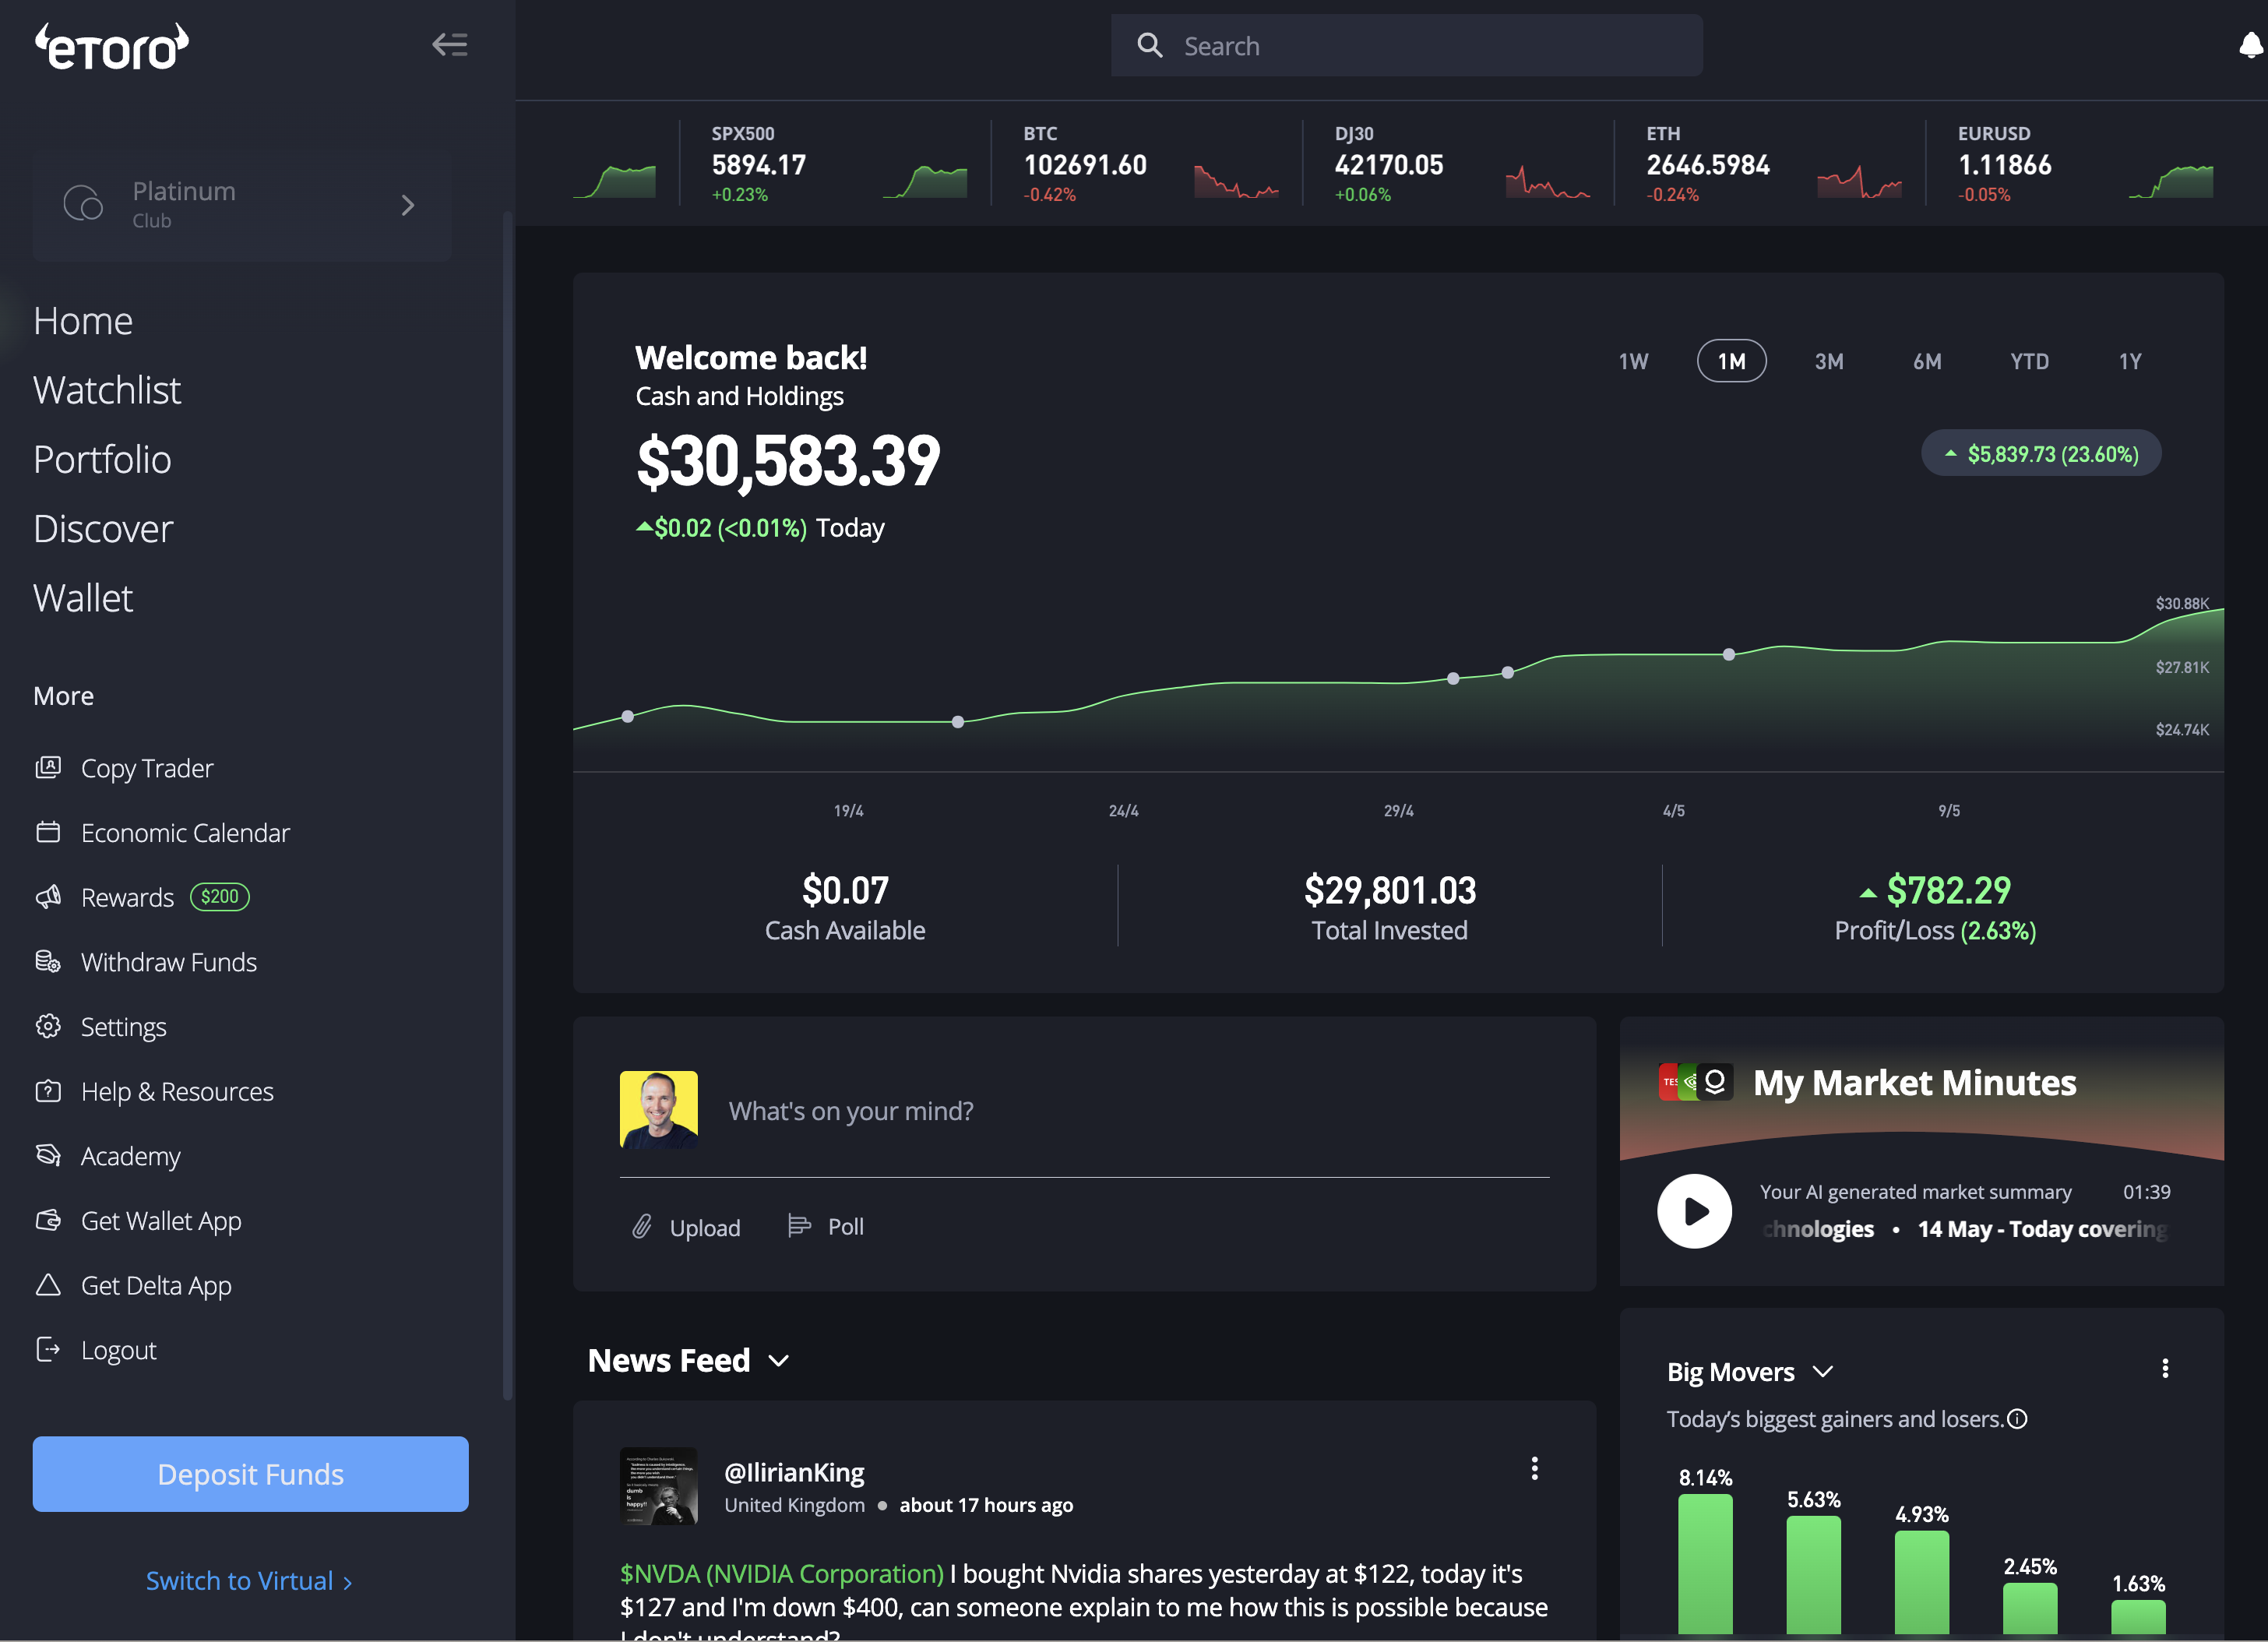Select the 1W chart range
The image size is (2268, 1642).
tap(1633, 361)
